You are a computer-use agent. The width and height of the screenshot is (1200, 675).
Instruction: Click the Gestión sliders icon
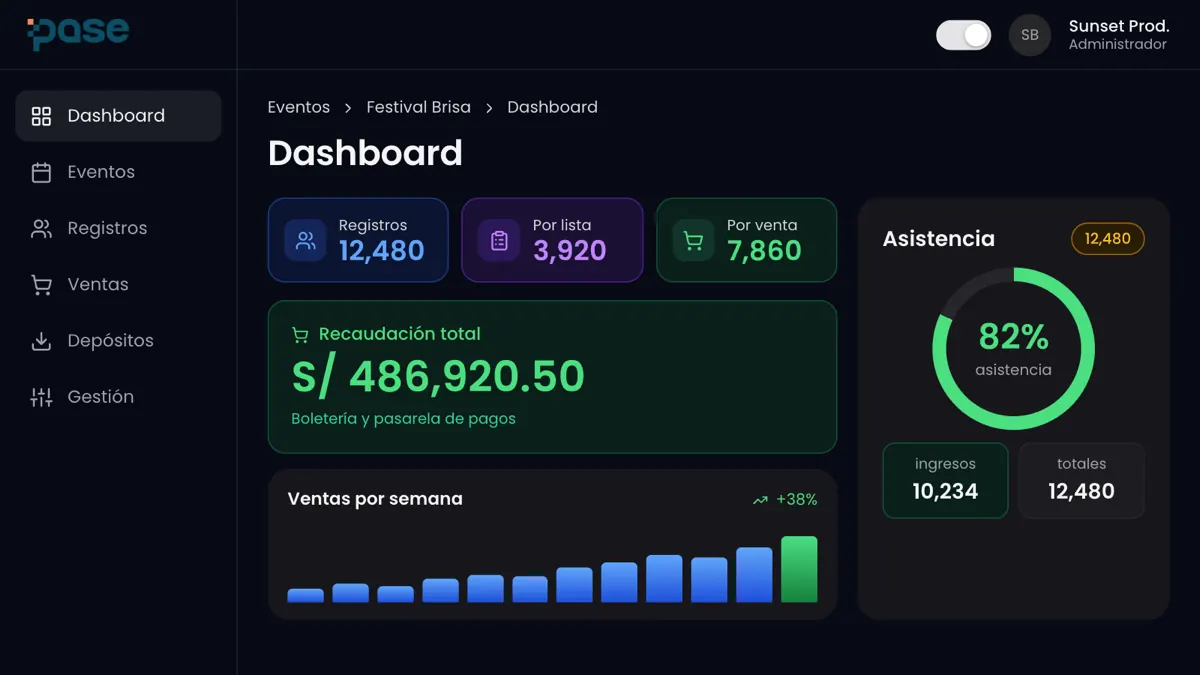pyautogui.click(x=41, y=397)
